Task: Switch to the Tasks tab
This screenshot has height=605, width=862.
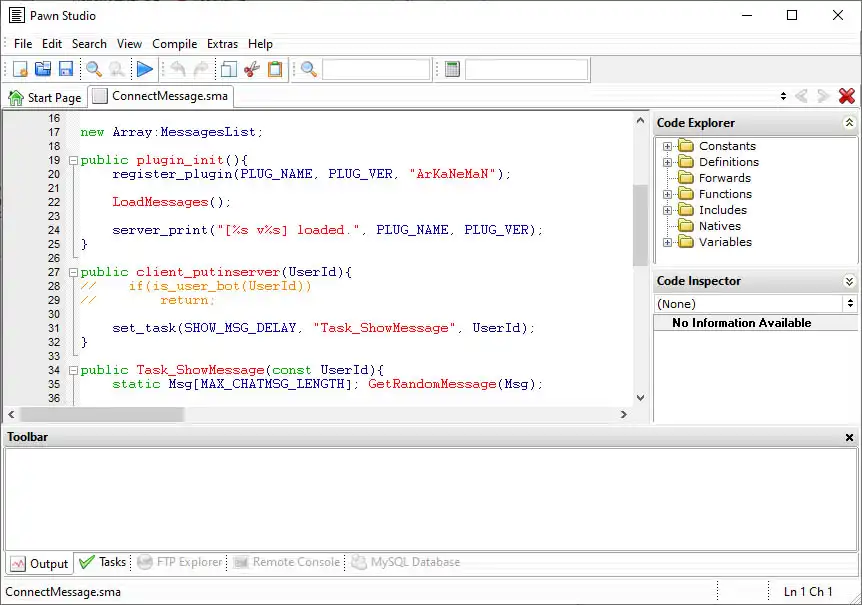Action: click(103, 562)
